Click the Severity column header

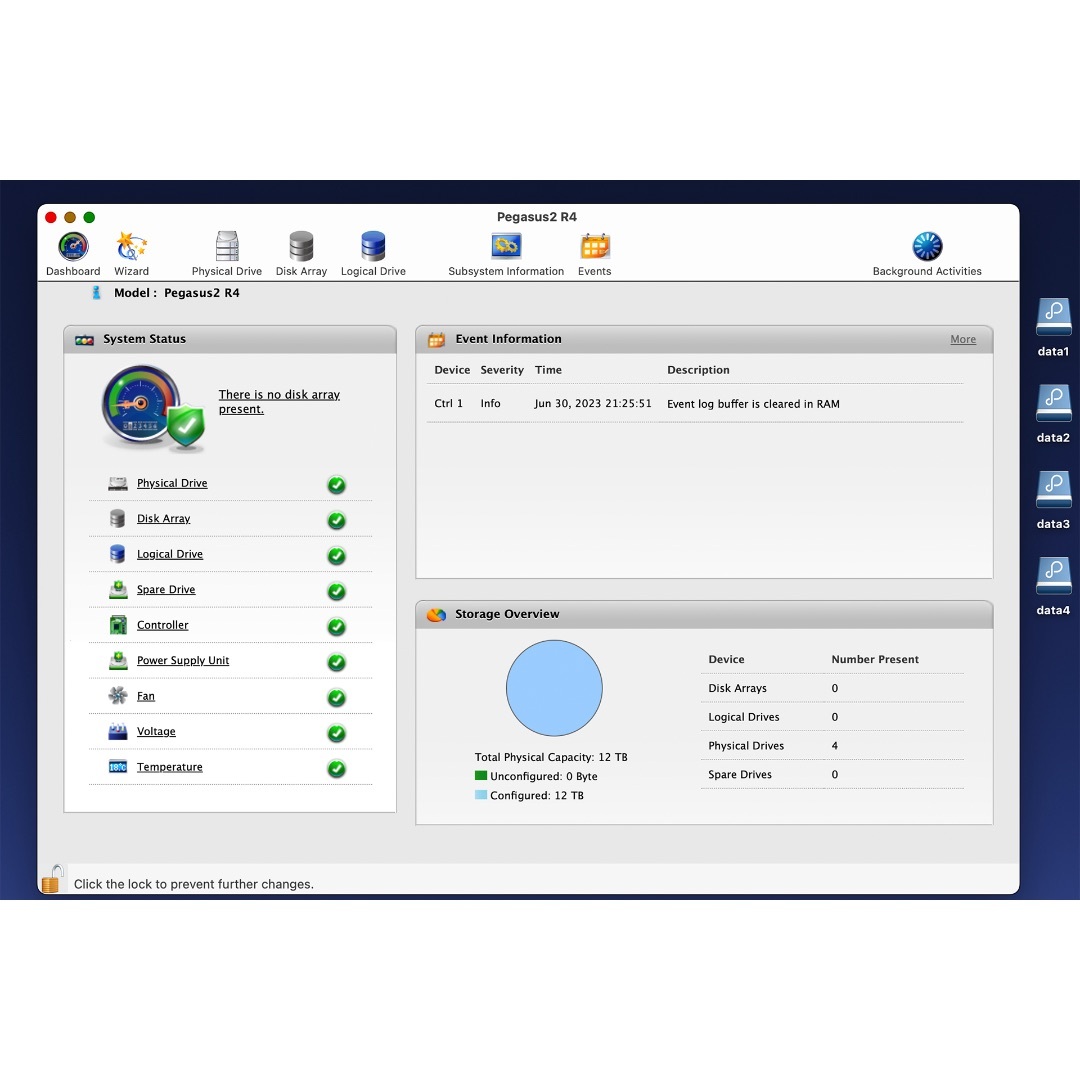point(502,370)
